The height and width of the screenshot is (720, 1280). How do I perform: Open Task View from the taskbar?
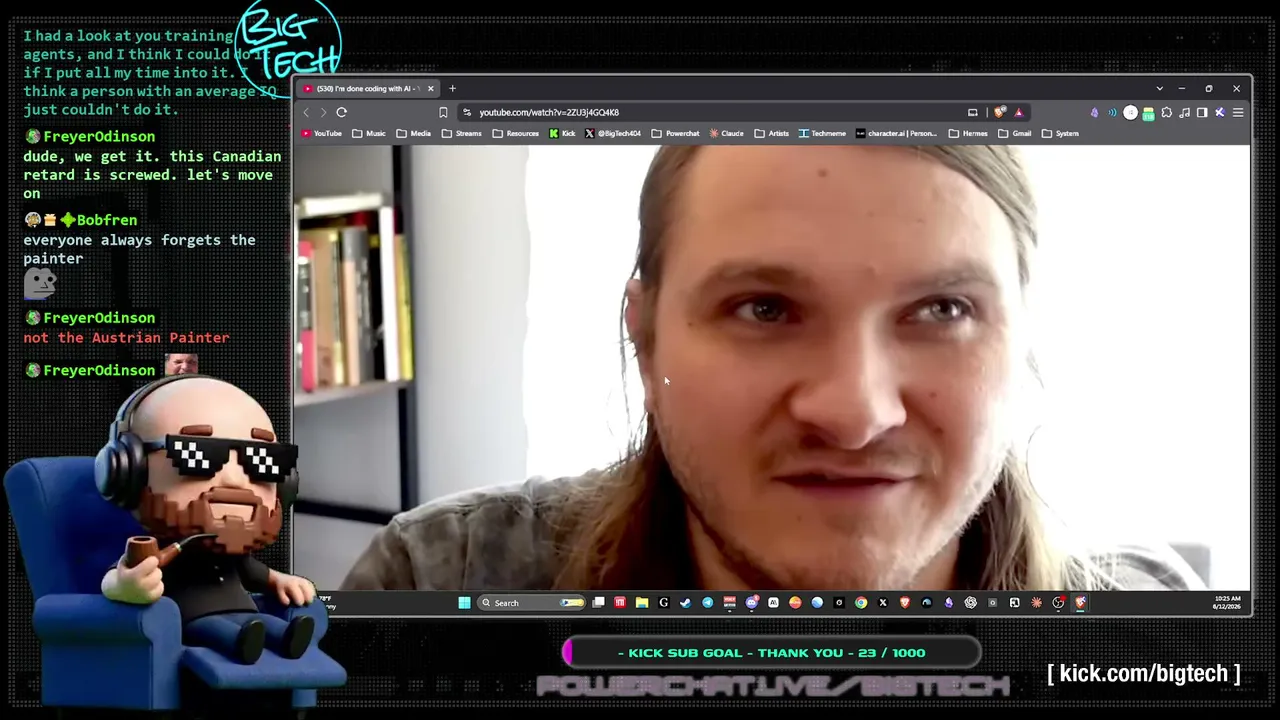[x=598, y=603]
